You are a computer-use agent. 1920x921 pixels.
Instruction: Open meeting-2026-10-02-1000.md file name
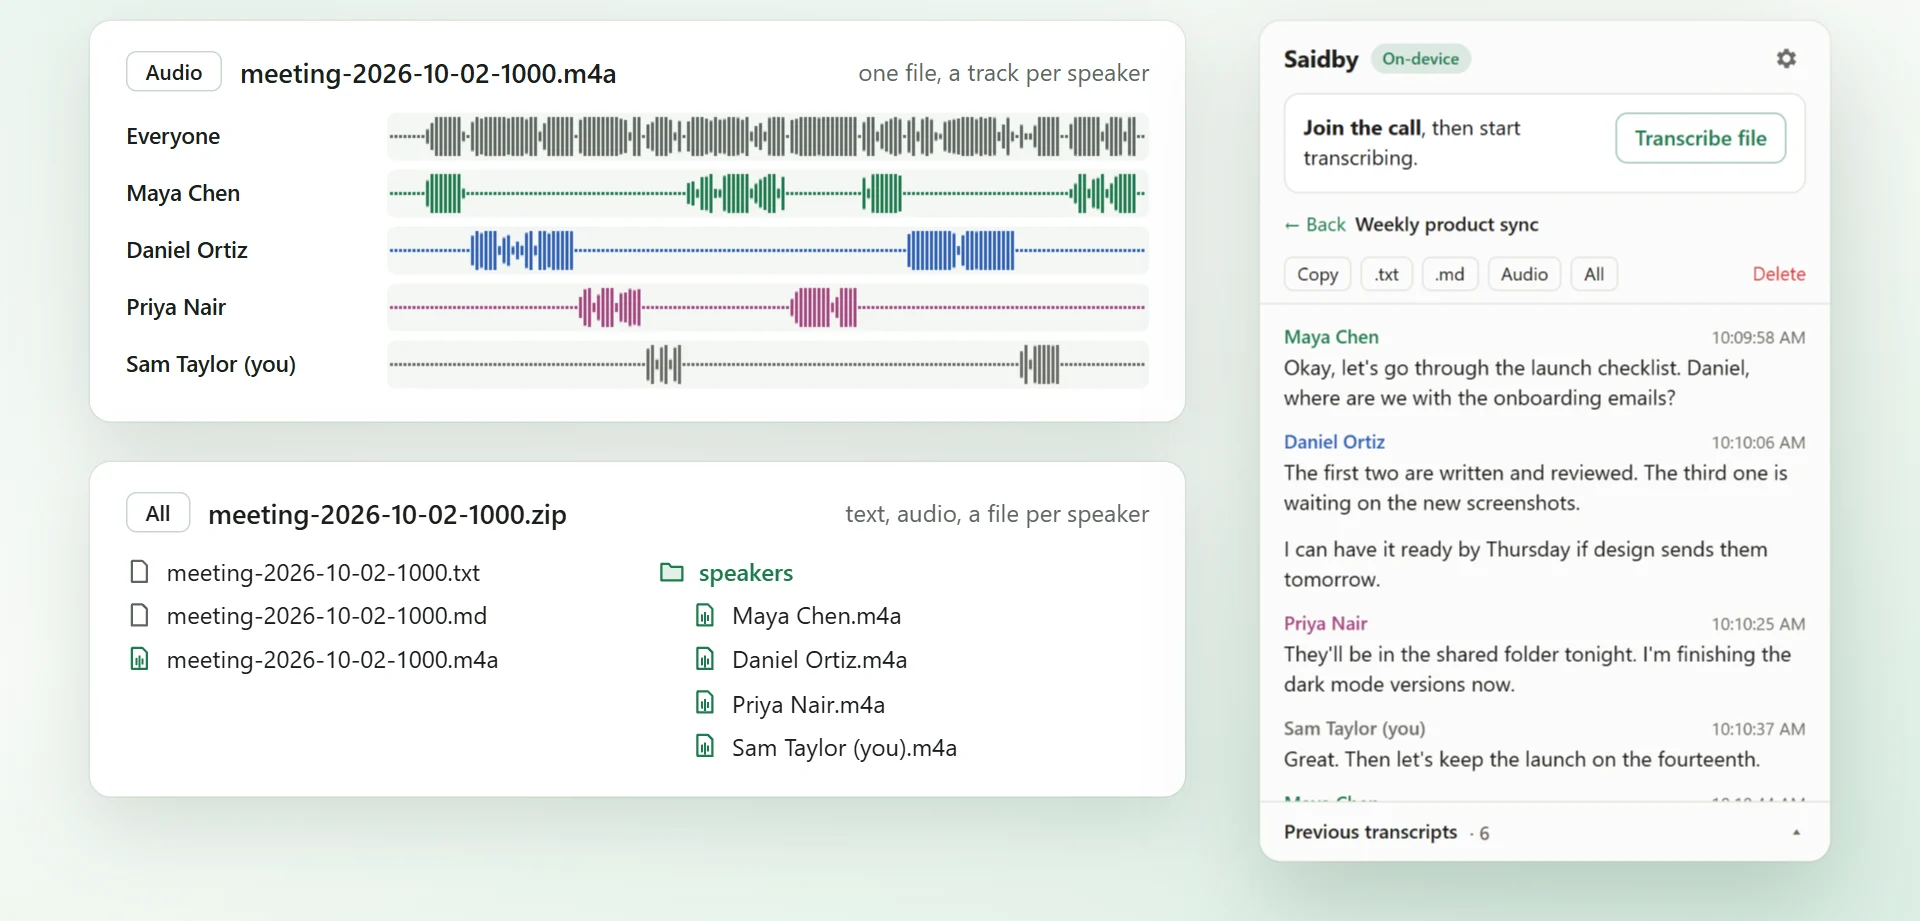click(327, 615)
